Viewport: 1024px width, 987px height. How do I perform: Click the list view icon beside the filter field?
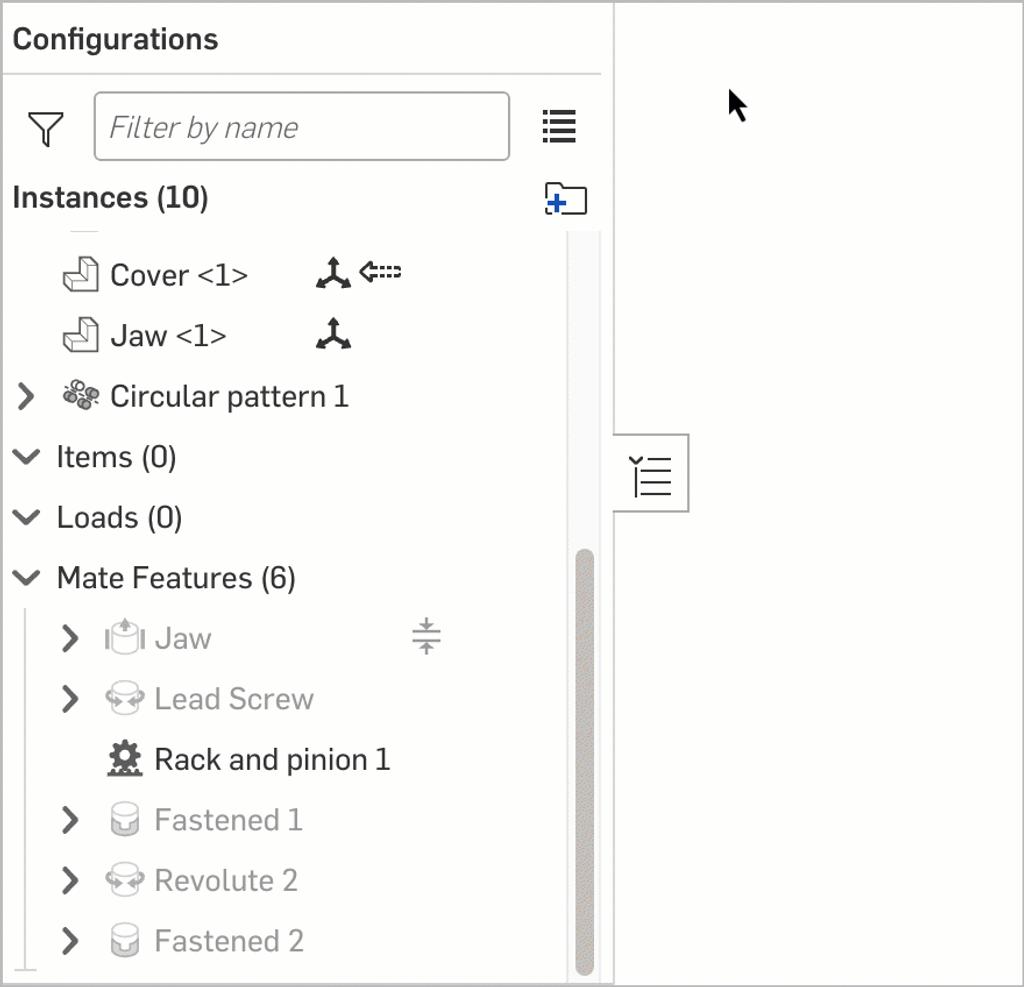click(559, 126)
